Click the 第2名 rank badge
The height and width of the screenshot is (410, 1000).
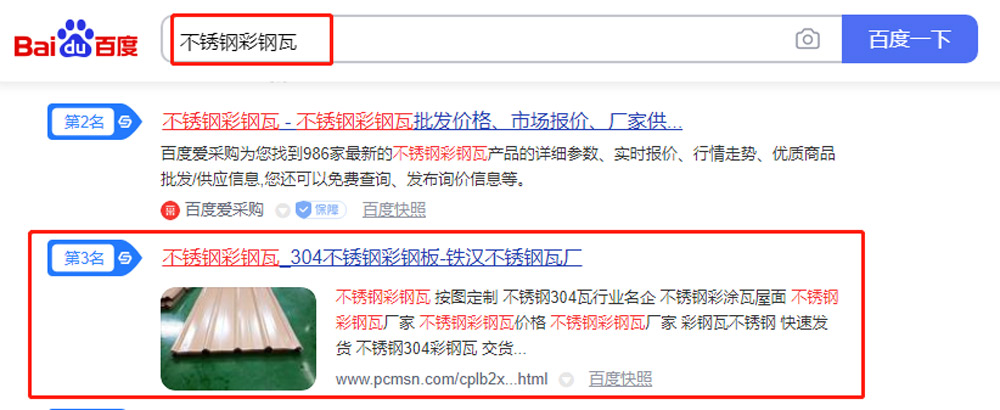point(94,121)
